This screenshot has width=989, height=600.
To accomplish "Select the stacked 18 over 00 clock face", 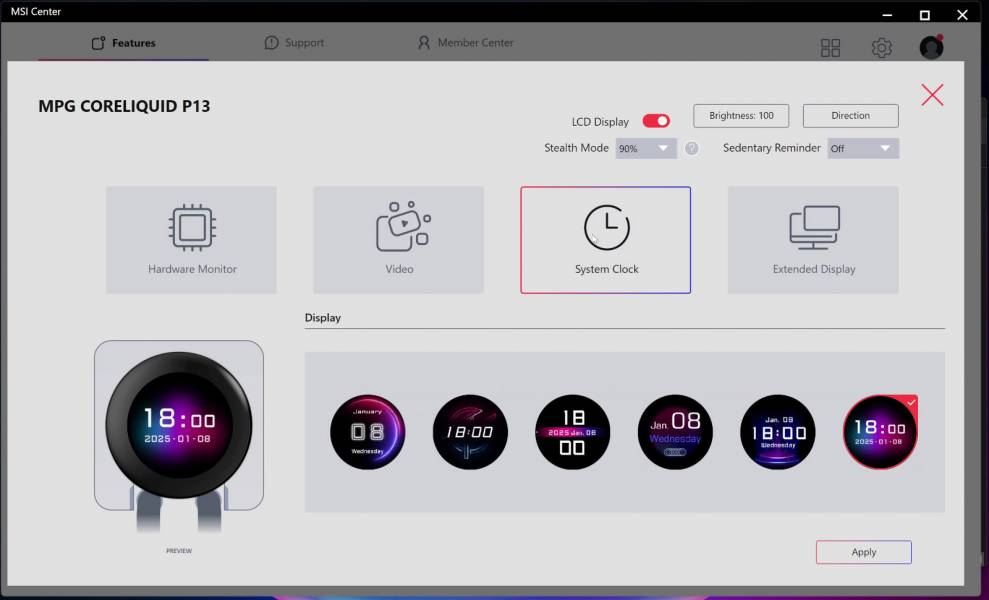I will click(573, 432).
